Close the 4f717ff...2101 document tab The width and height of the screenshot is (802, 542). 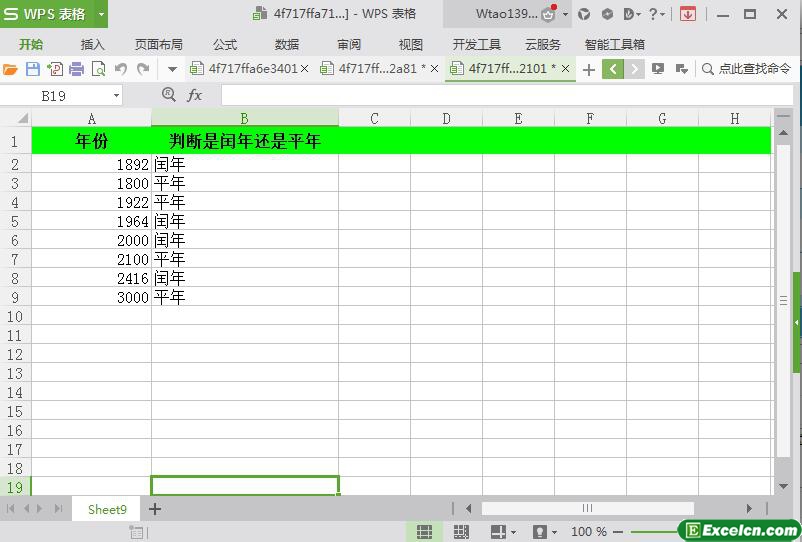(566, 68)
